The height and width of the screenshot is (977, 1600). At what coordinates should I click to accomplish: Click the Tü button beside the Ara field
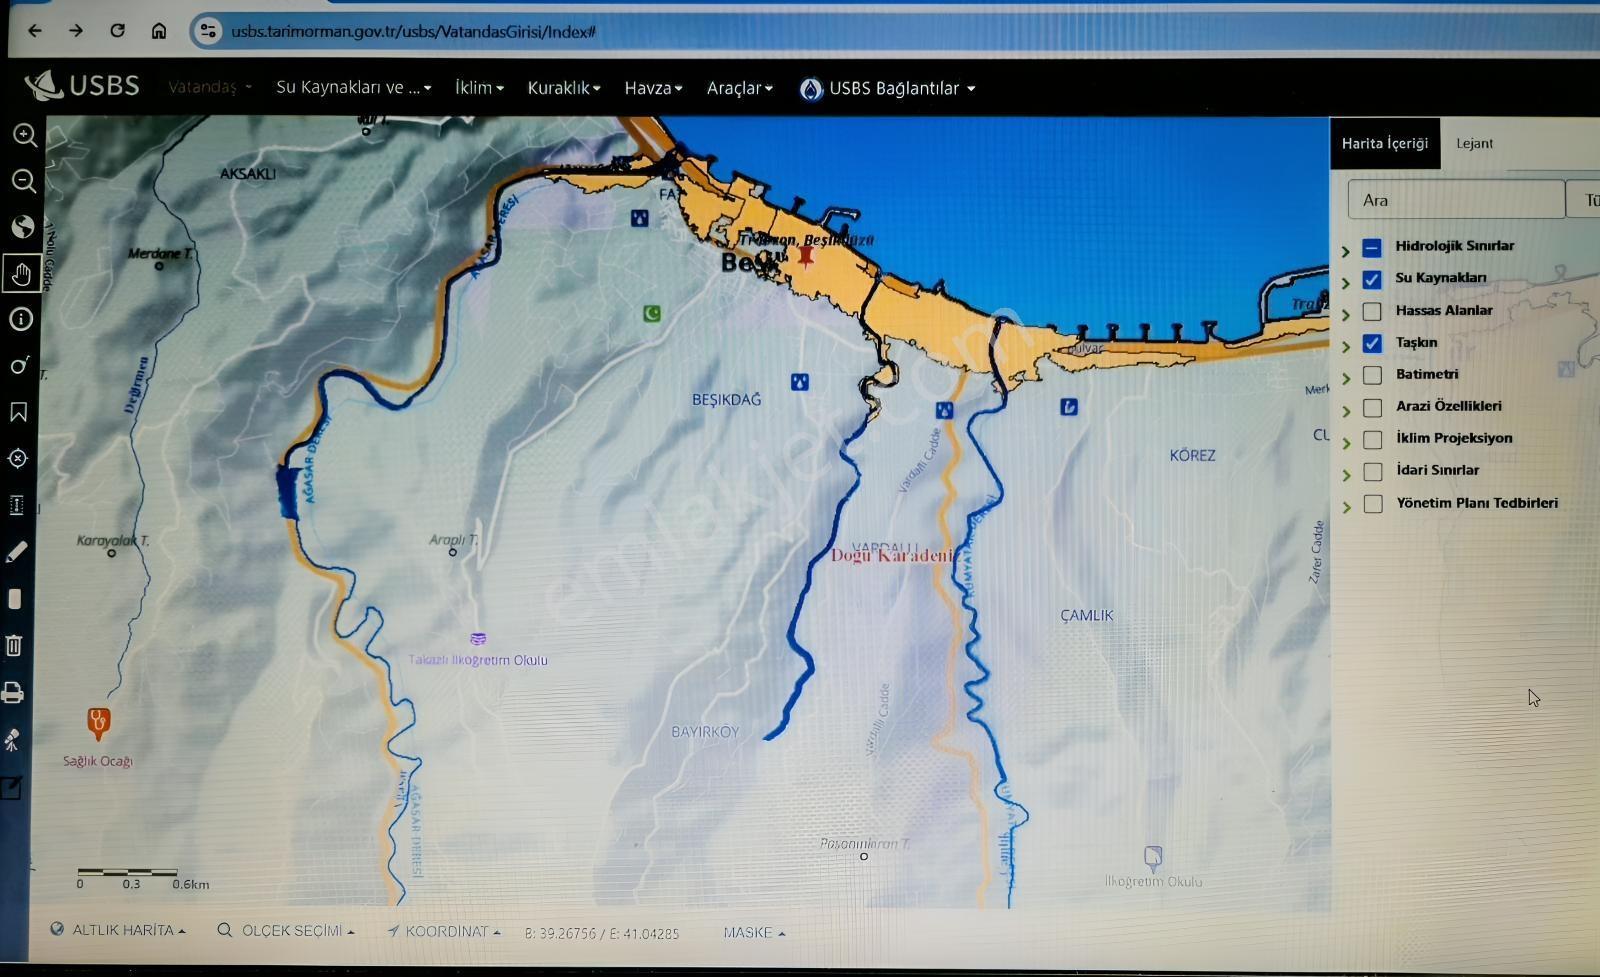(x=1585, y=200)
